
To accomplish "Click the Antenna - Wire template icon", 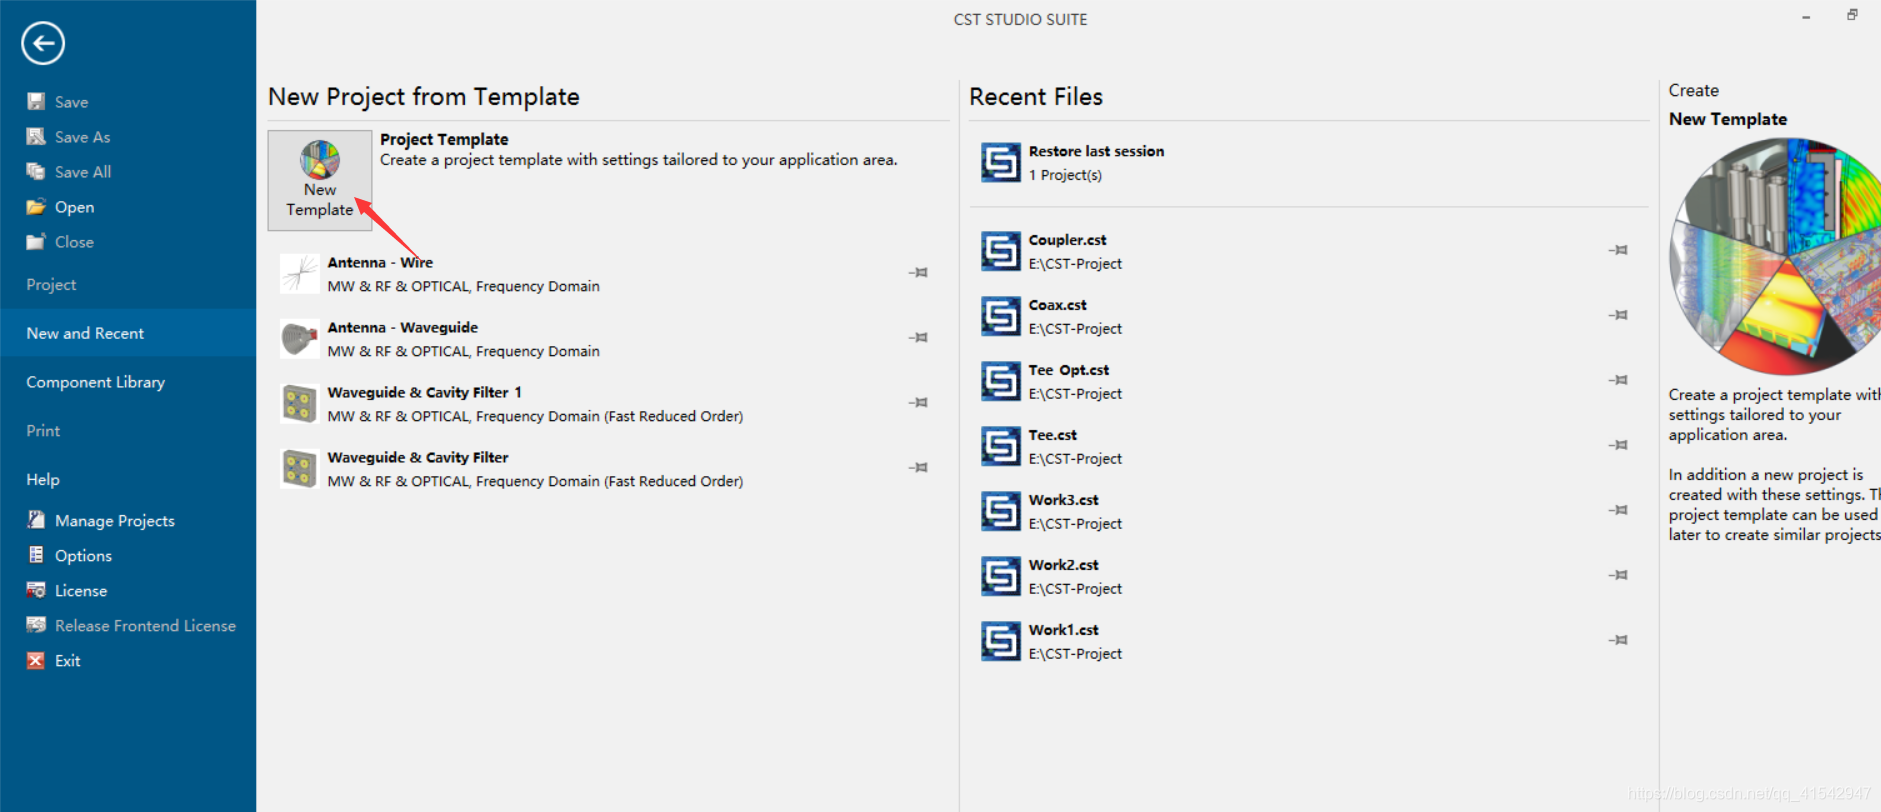I will pyautogui.click(x=299, y=273).
